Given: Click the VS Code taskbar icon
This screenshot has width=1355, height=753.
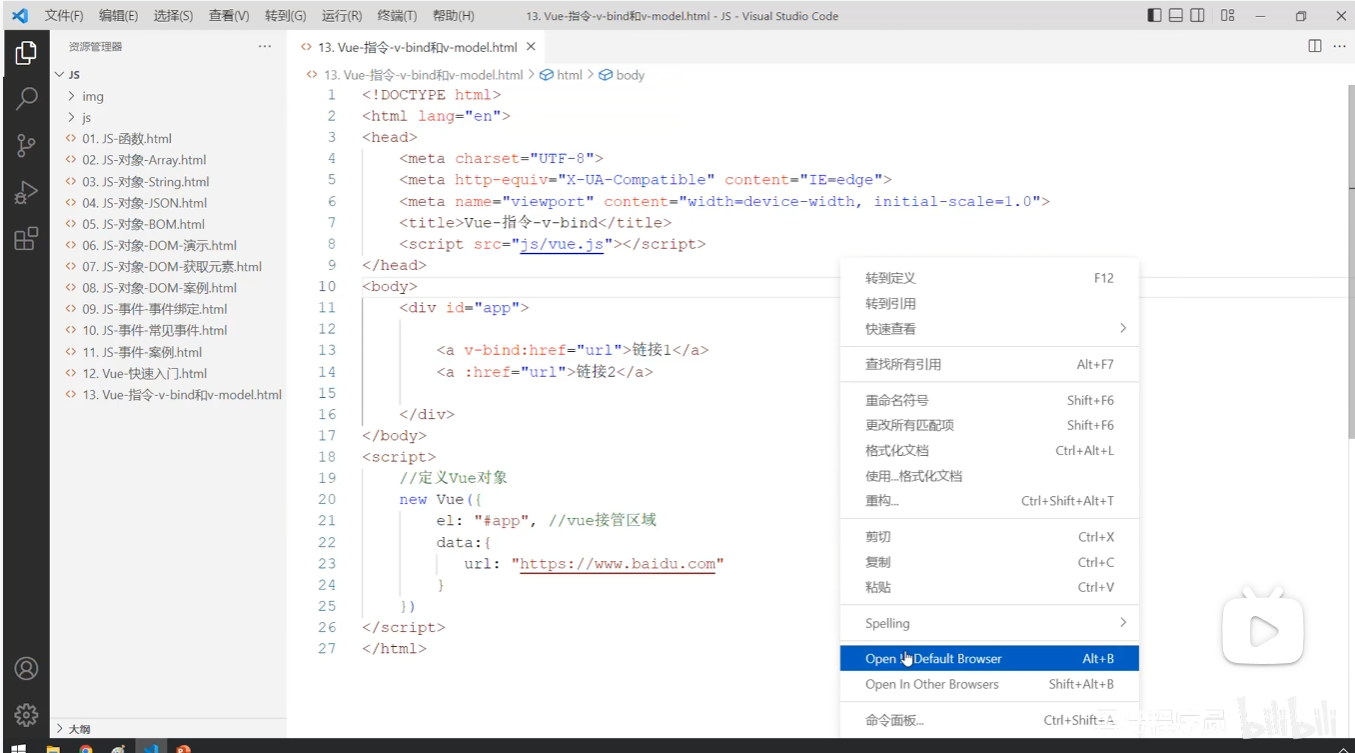Looking at the screenshot, I should (151, 748).
